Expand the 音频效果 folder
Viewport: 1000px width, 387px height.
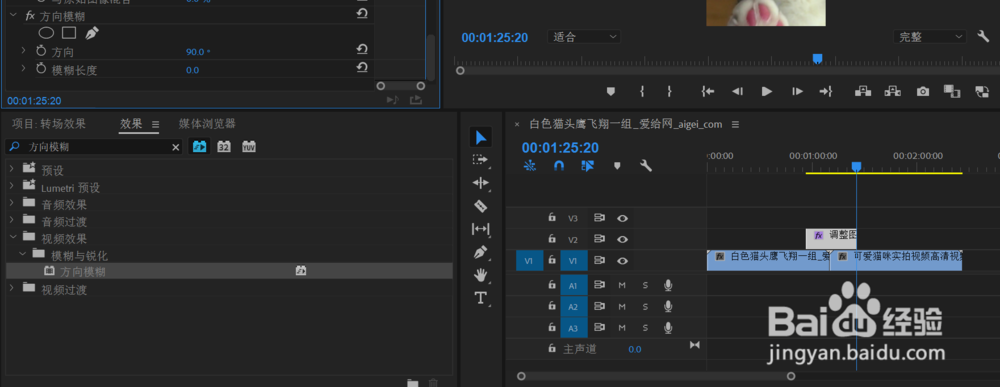click(11, 202)
